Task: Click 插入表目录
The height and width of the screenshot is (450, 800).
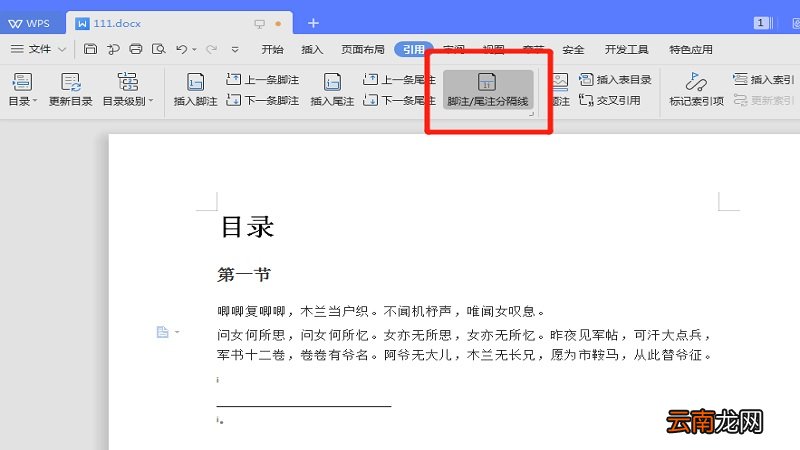Action: (x=615, y=80)
